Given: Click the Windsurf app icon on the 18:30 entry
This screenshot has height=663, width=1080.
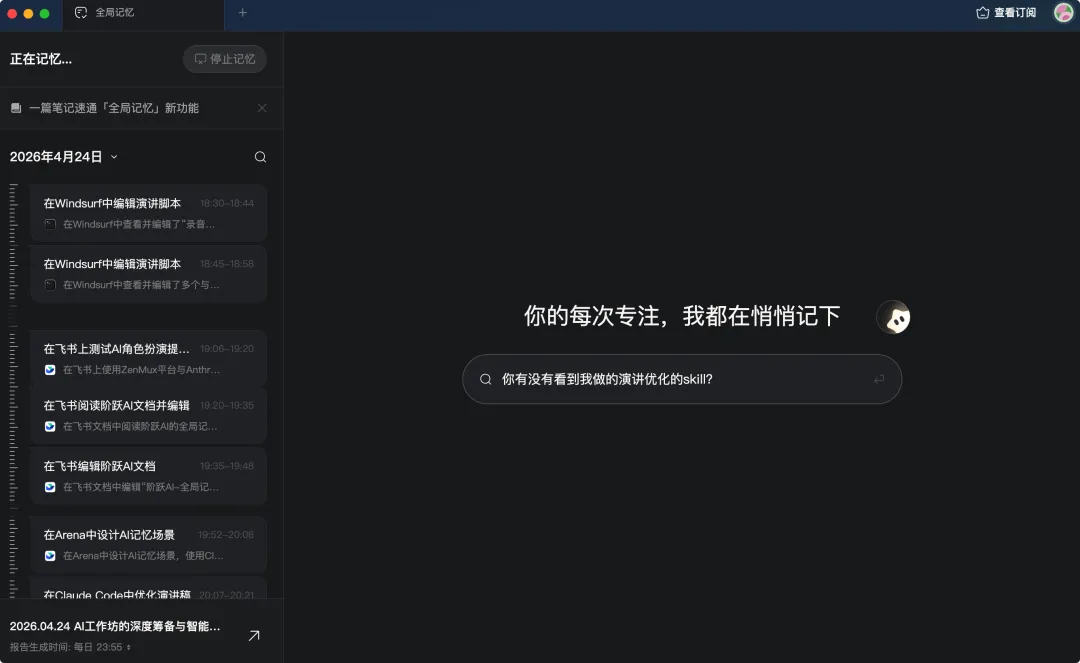Looking at the screenshot, I should coord(50,222).
